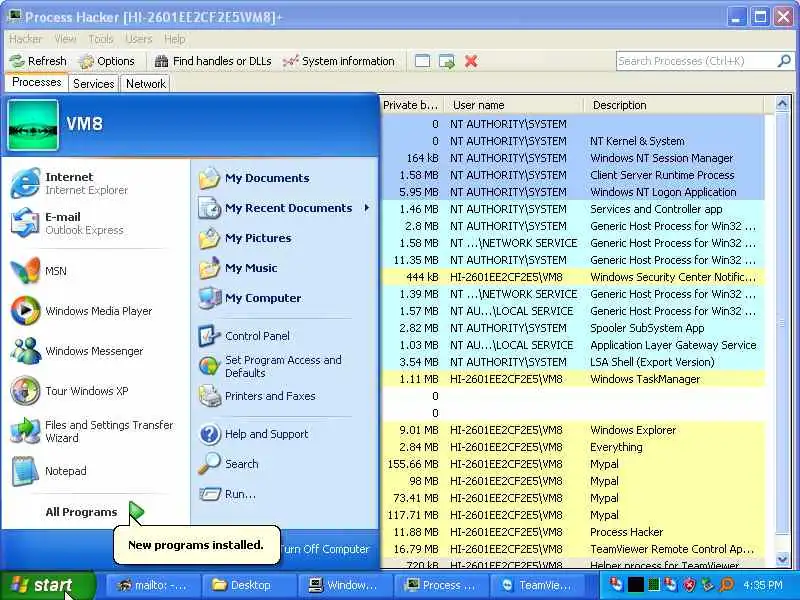Sort by Description column header

(673, 105)
